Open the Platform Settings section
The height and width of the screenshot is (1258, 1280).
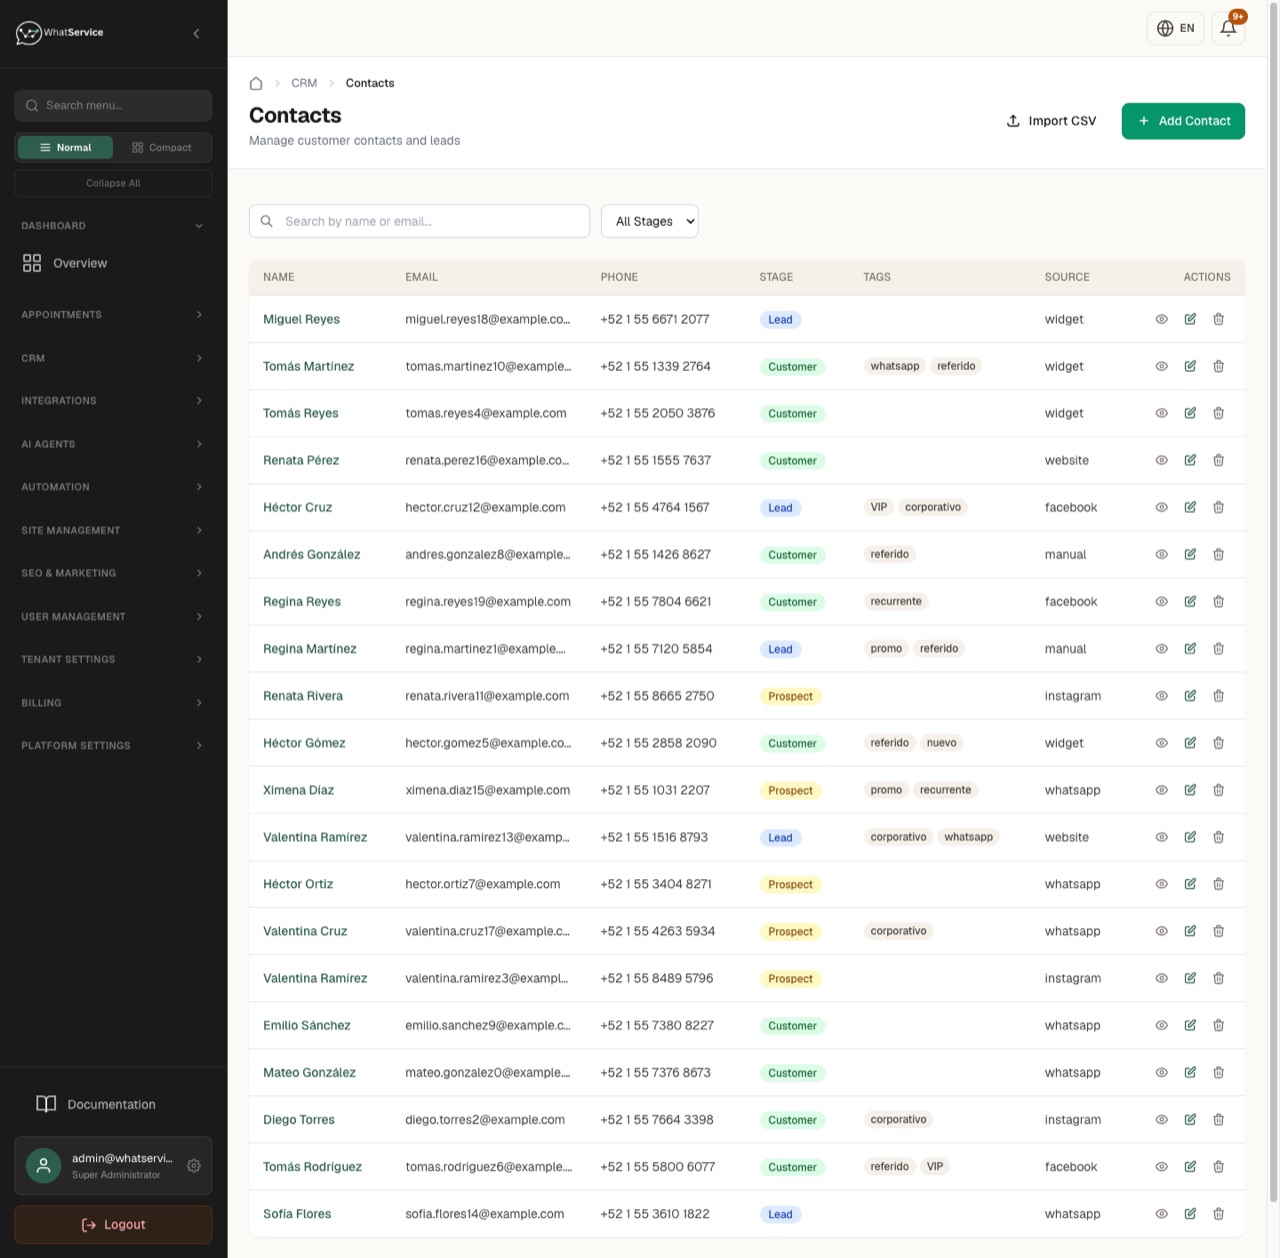tap(113, 746)
